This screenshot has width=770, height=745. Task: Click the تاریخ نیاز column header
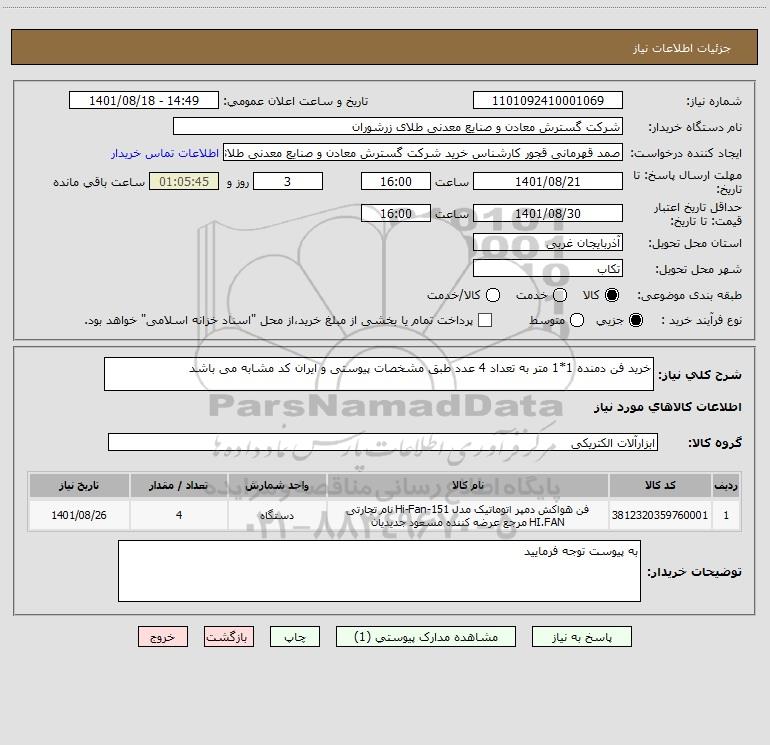click(79, 485)
